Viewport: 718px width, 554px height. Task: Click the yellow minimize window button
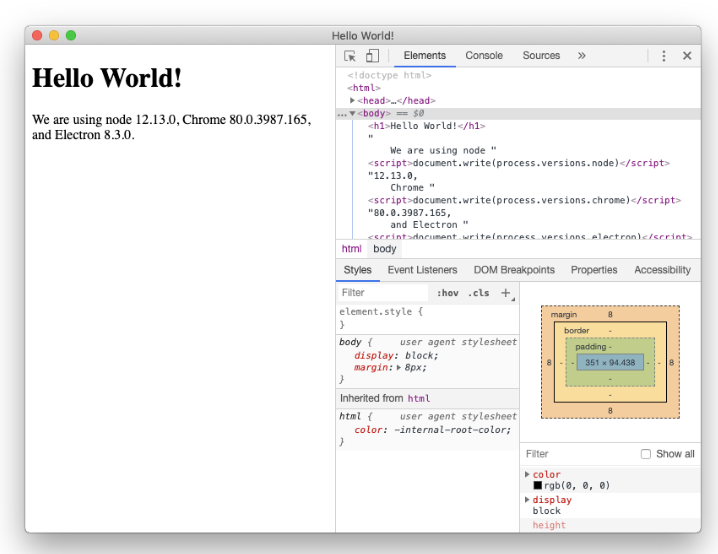pos(54,35)
